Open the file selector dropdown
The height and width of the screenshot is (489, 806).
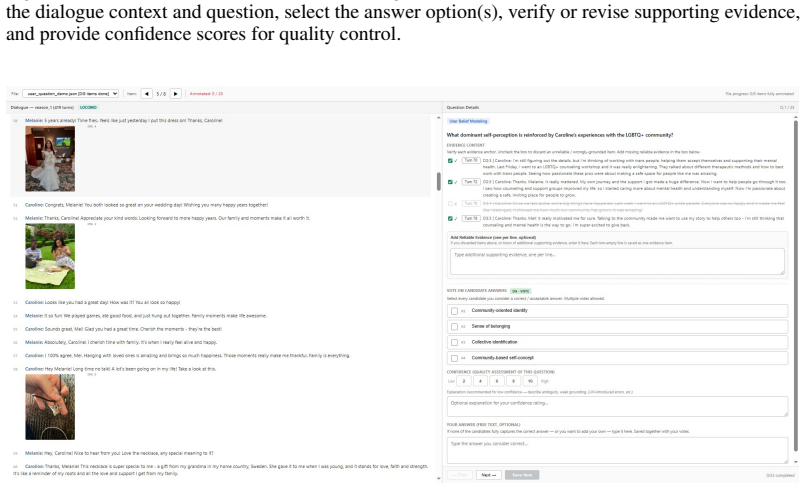[x=71, y=94]
